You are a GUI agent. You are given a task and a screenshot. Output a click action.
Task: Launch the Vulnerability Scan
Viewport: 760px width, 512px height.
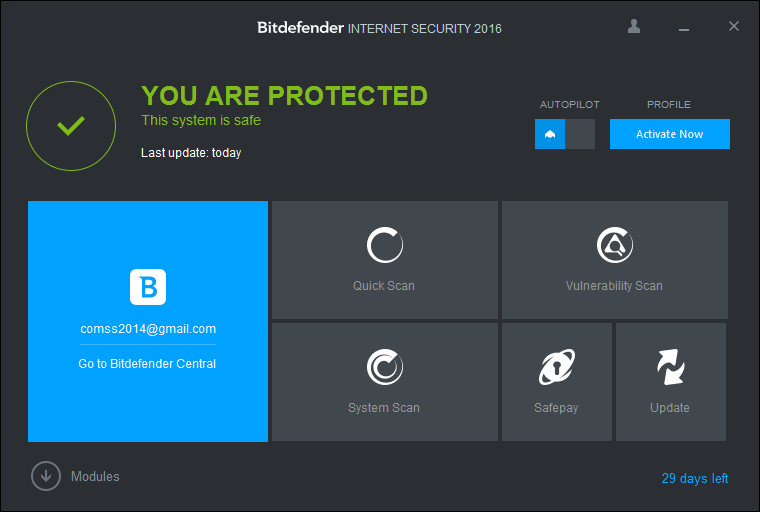pos(615,260)
